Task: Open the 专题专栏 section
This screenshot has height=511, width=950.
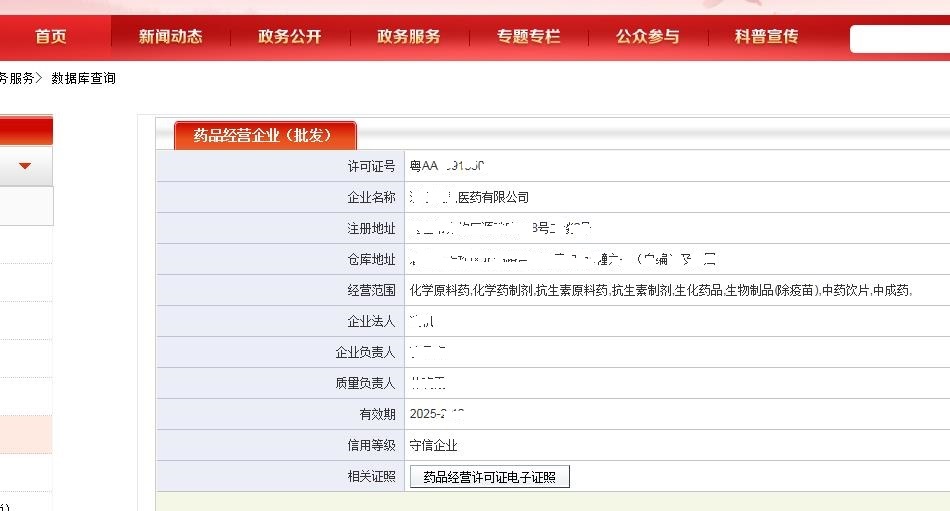Action: (x=528, y=37)
